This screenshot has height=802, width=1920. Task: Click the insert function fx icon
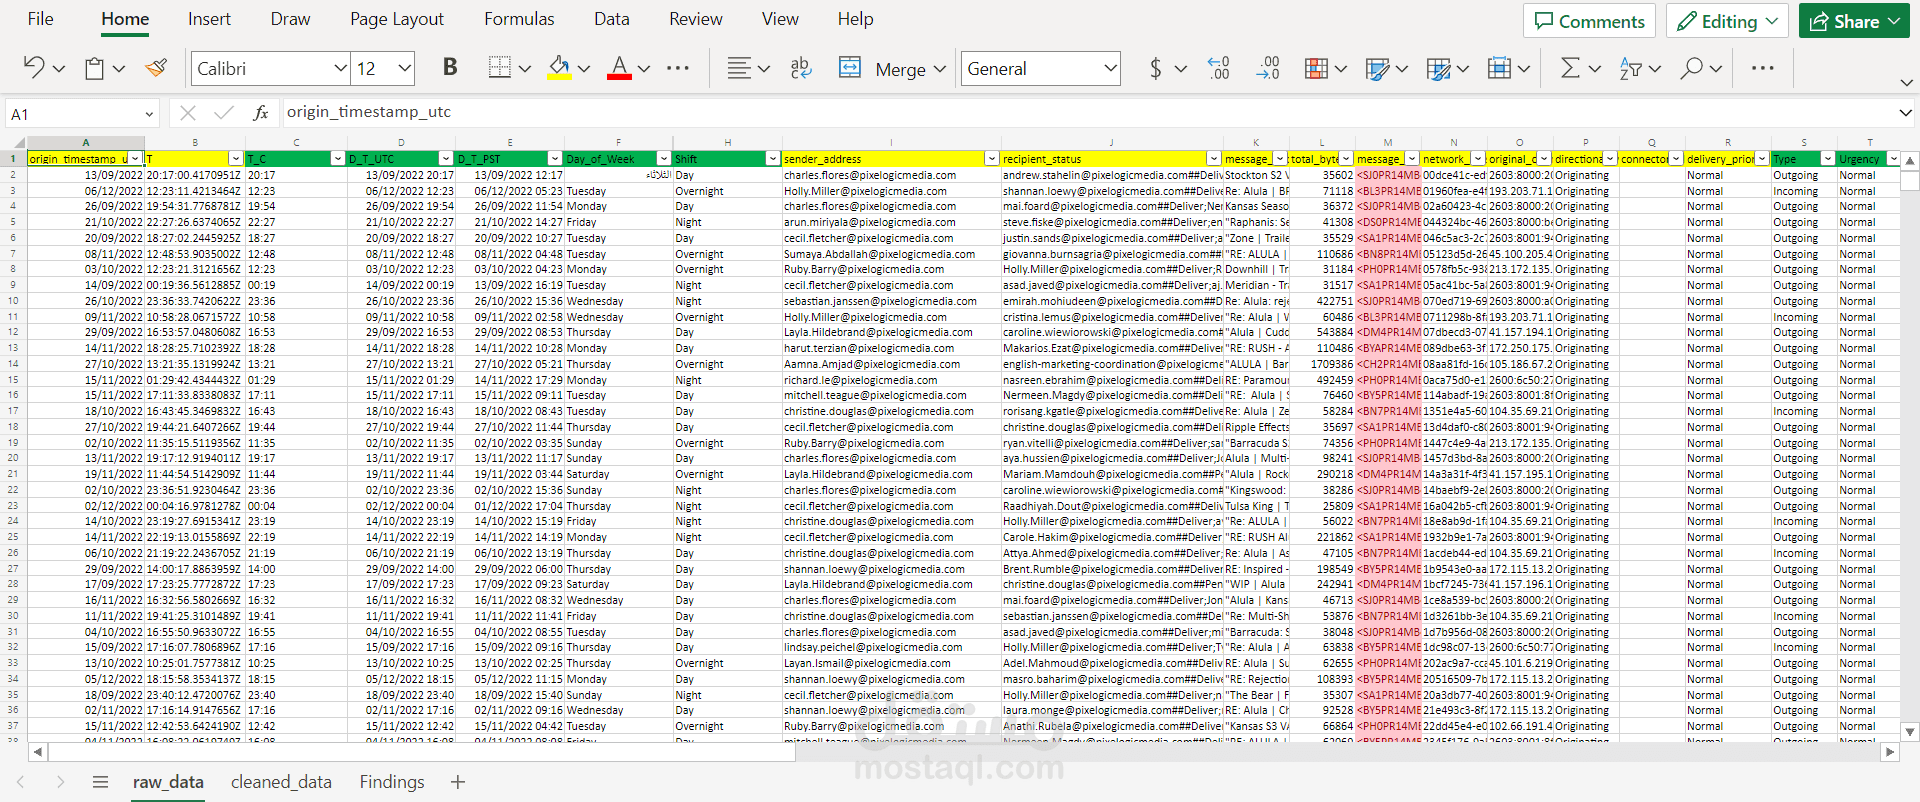click(261, 113)
